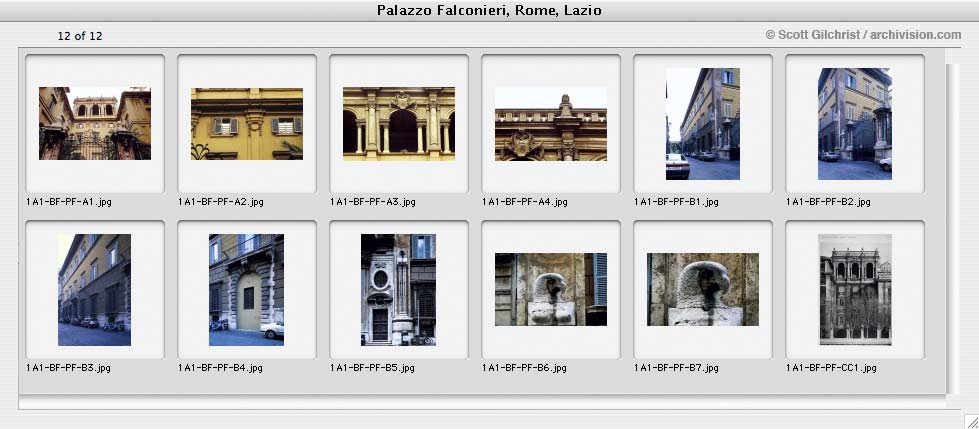The height and width of the screenshot is (429, 979).
Task: Select the 1A1-BF-PF-A2.jpg shuttered windows thumbnail
Action: (247, 124)
